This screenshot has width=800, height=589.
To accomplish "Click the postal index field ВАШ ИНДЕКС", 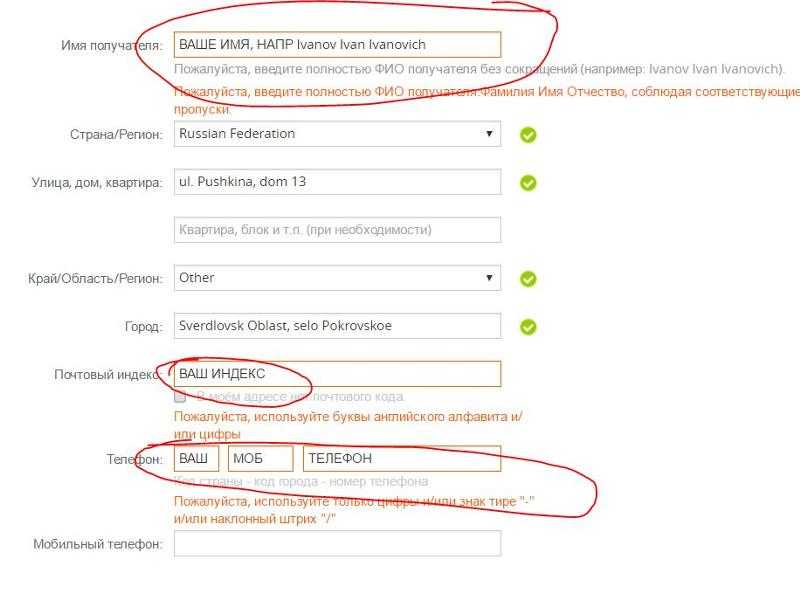I will tap(337, 374).
